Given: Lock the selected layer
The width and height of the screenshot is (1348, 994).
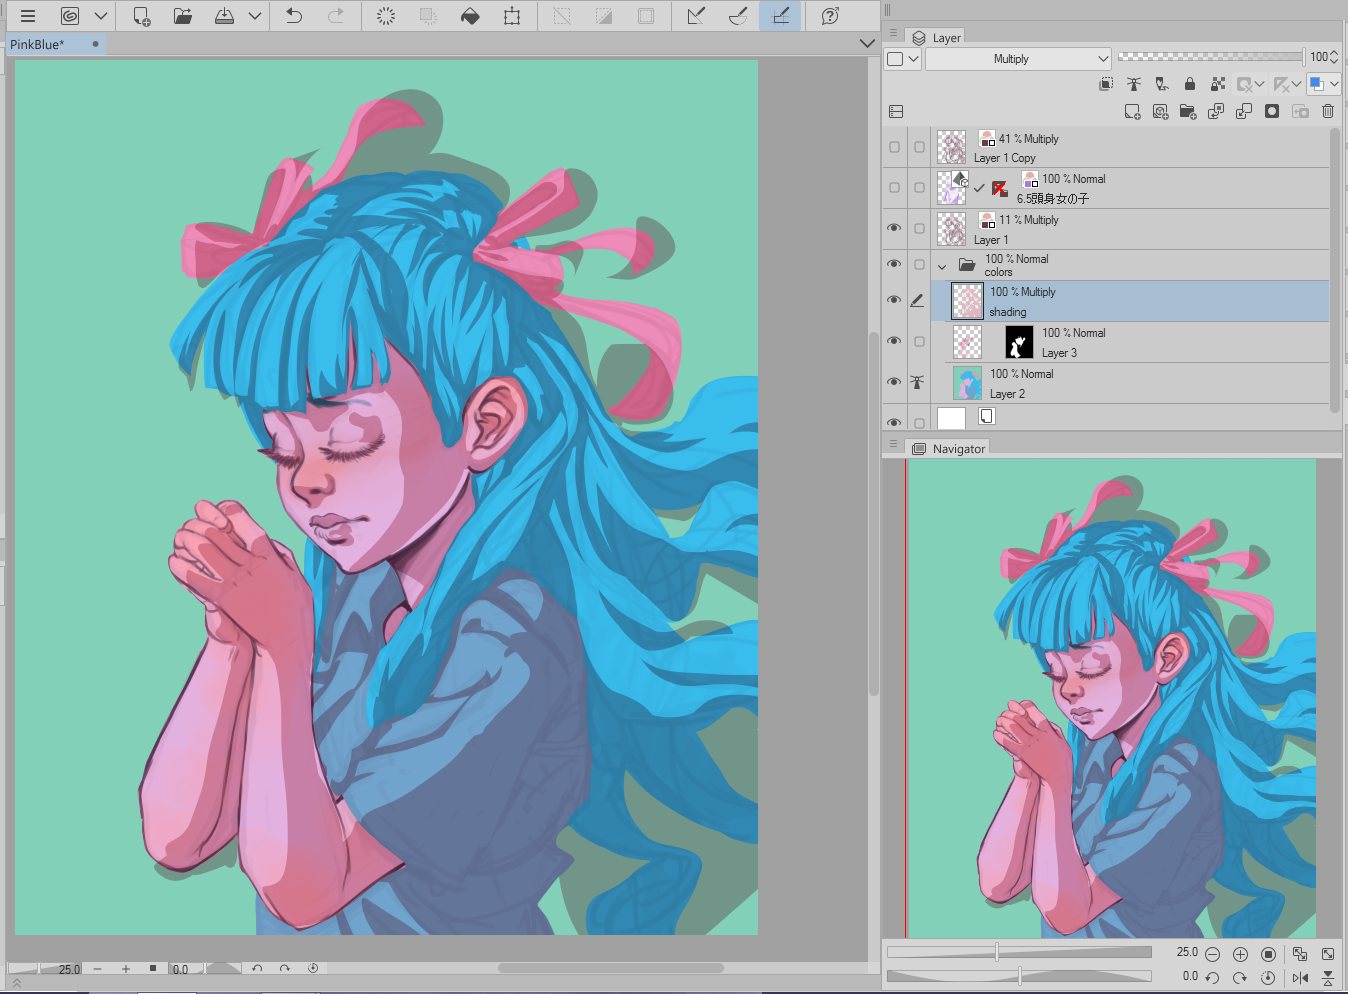Looking at the screenshot, I should coord(1190,84).
